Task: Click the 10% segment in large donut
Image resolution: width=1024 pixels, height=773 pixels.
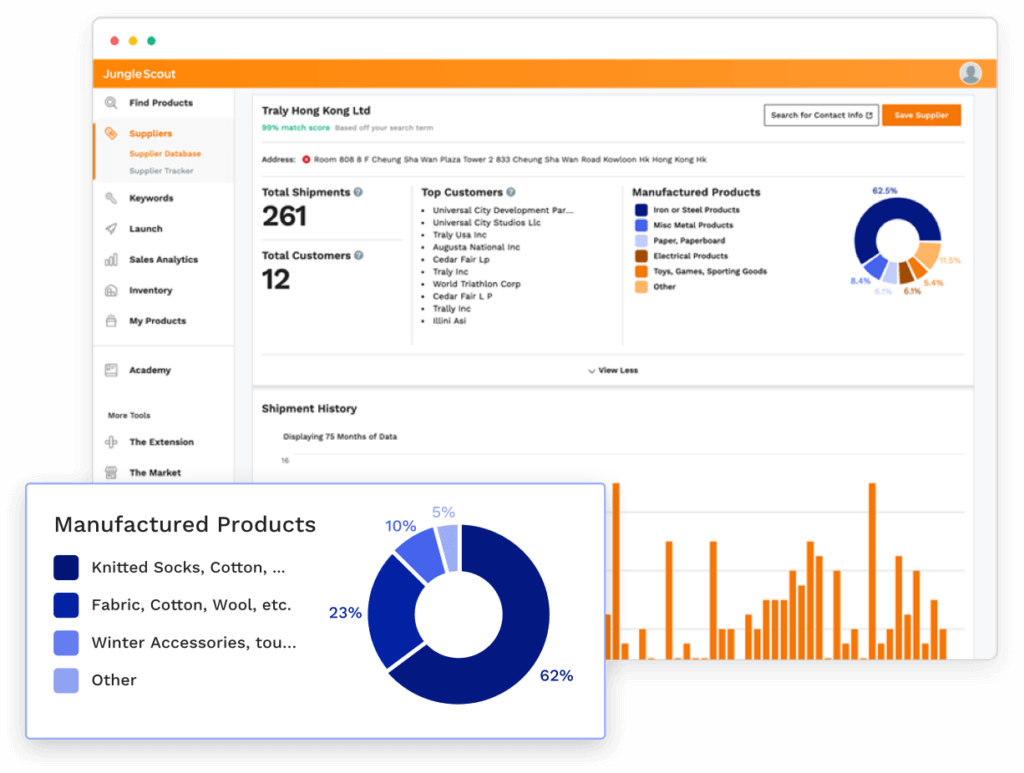Action: (421, 554)
